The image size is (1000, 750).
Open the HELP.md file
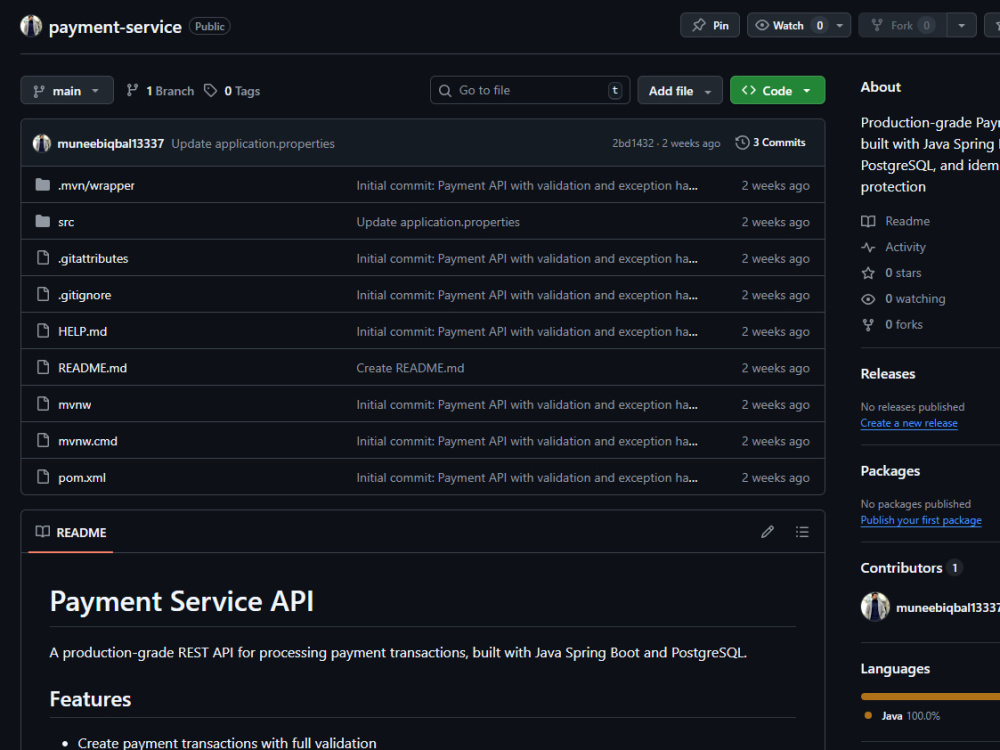point(82,332)
